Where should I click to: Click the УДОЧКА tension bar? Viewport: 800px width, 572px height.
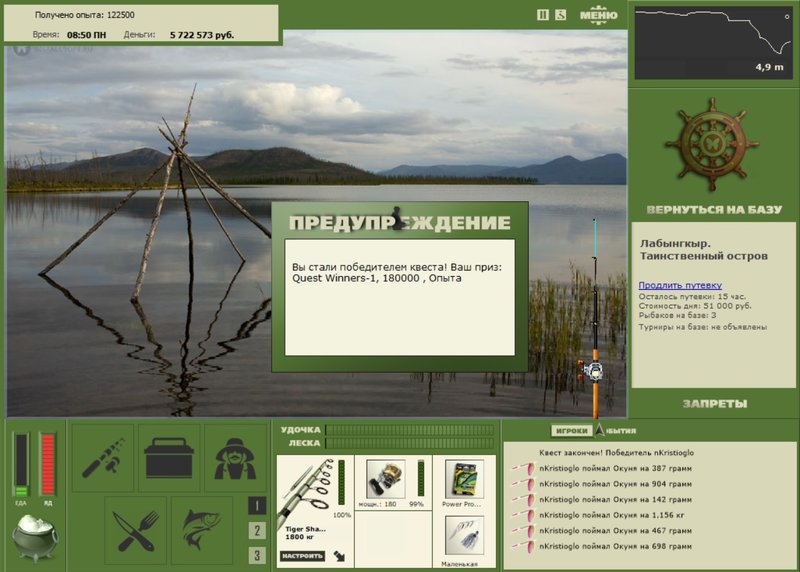[410, 430]
